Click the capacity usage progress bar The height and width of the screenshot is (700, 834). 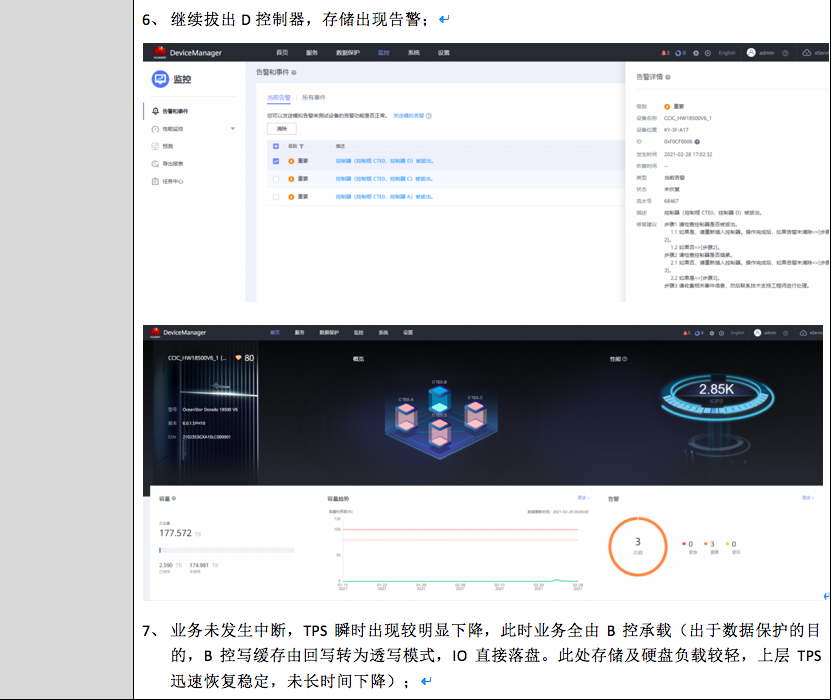coord(226,550)
